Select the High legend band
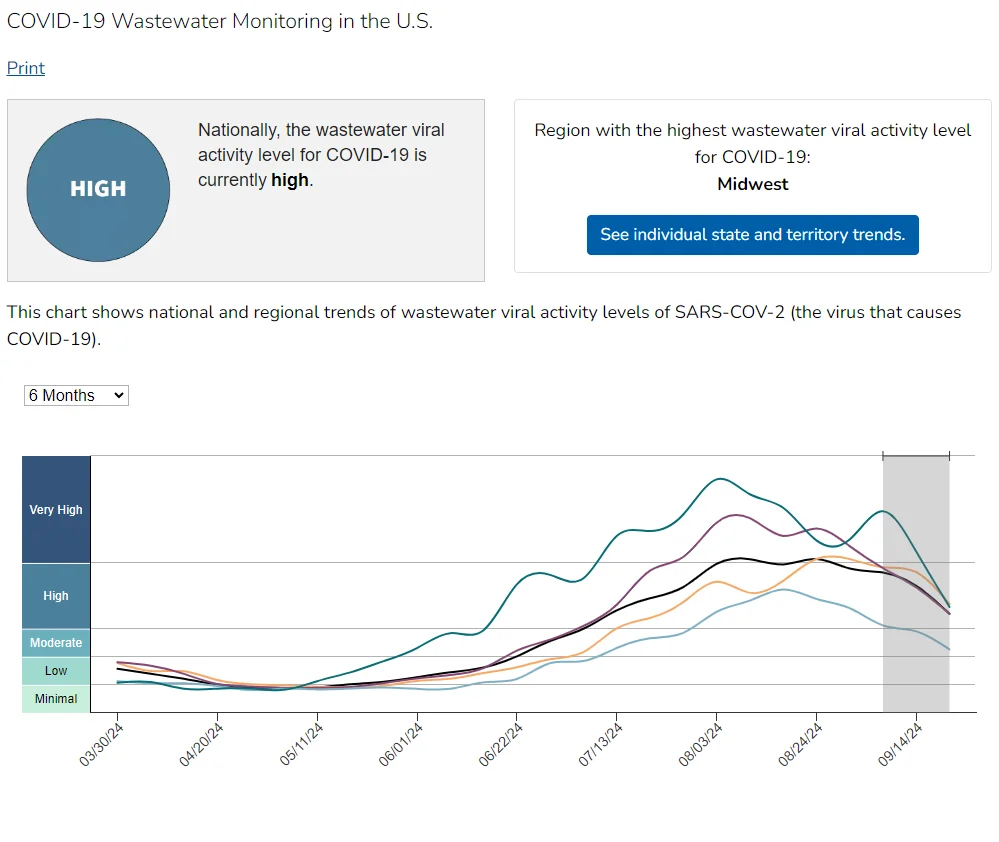The width and height of the screenshot is (999, 842). tap(56, 596)
